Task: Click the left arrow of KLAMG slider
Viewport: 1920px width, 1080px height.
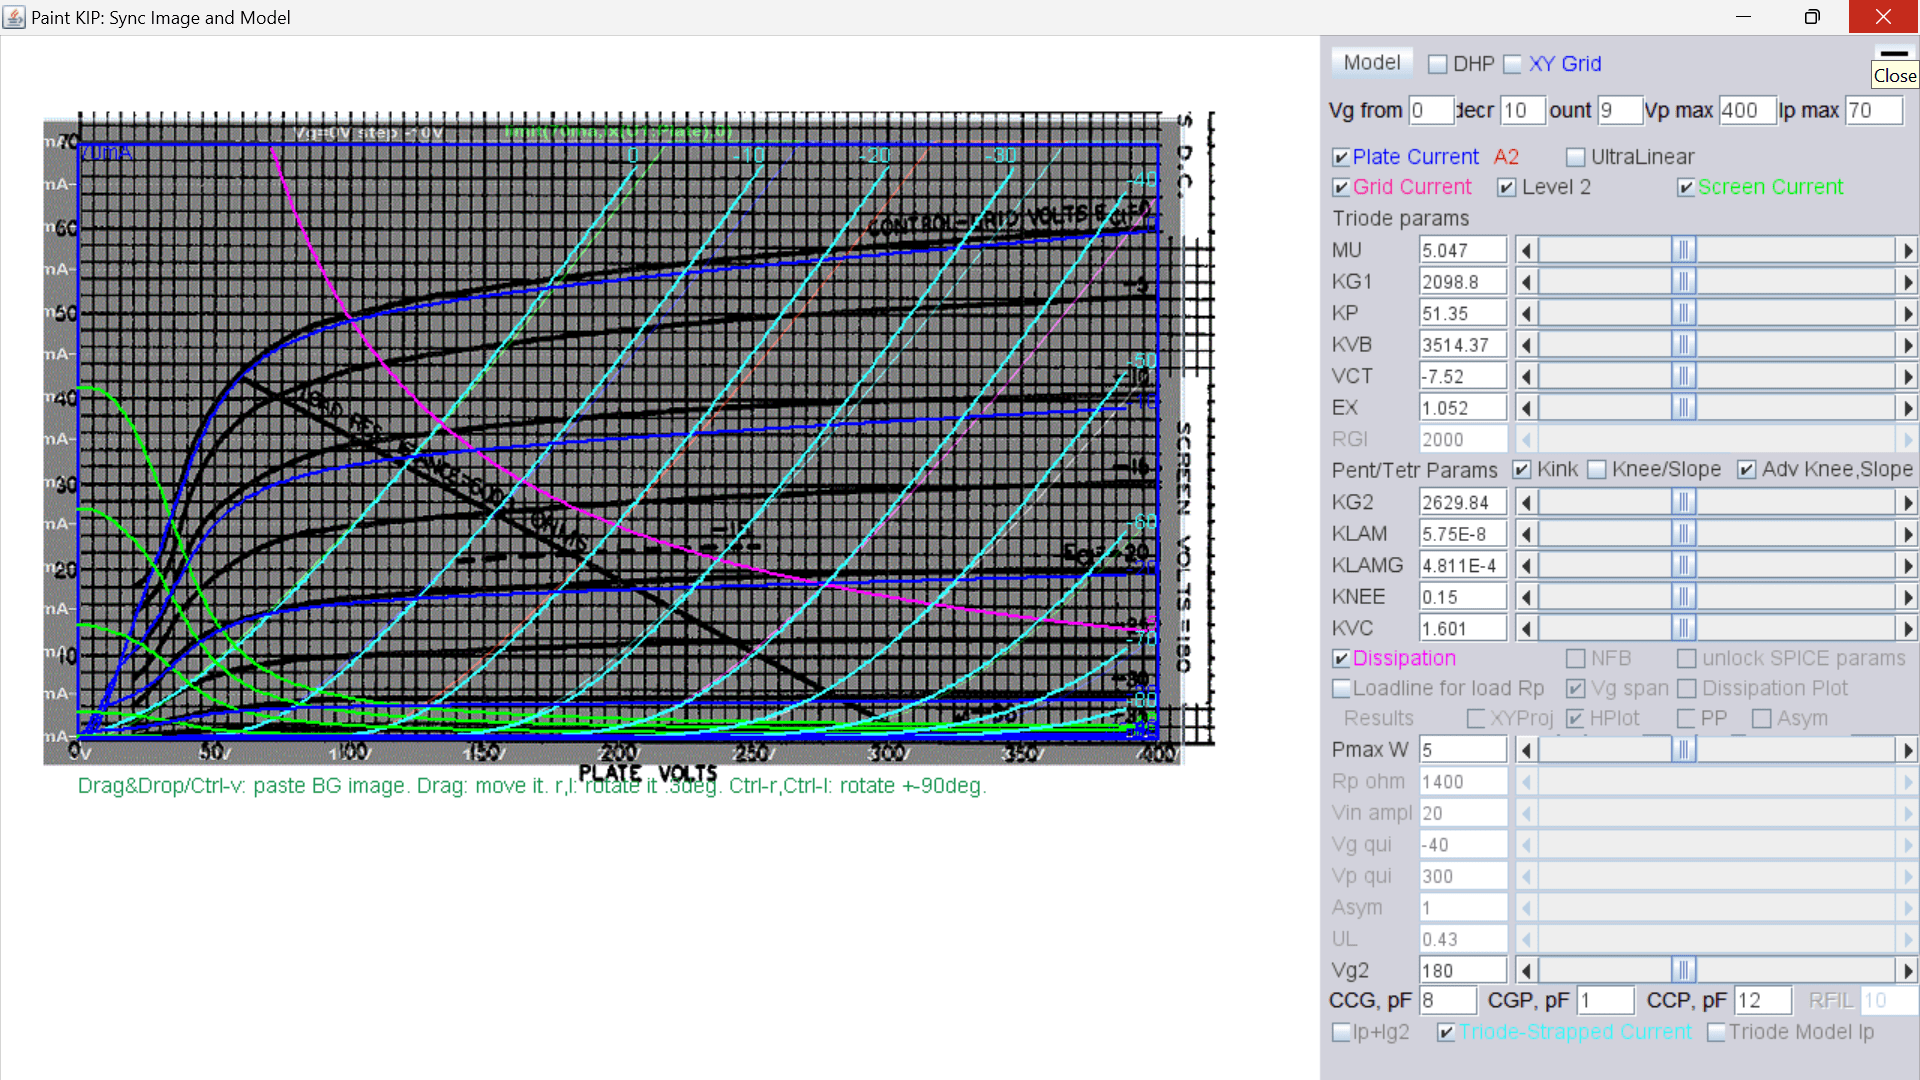Action: pyautogui.click(x=1526, y=565)
